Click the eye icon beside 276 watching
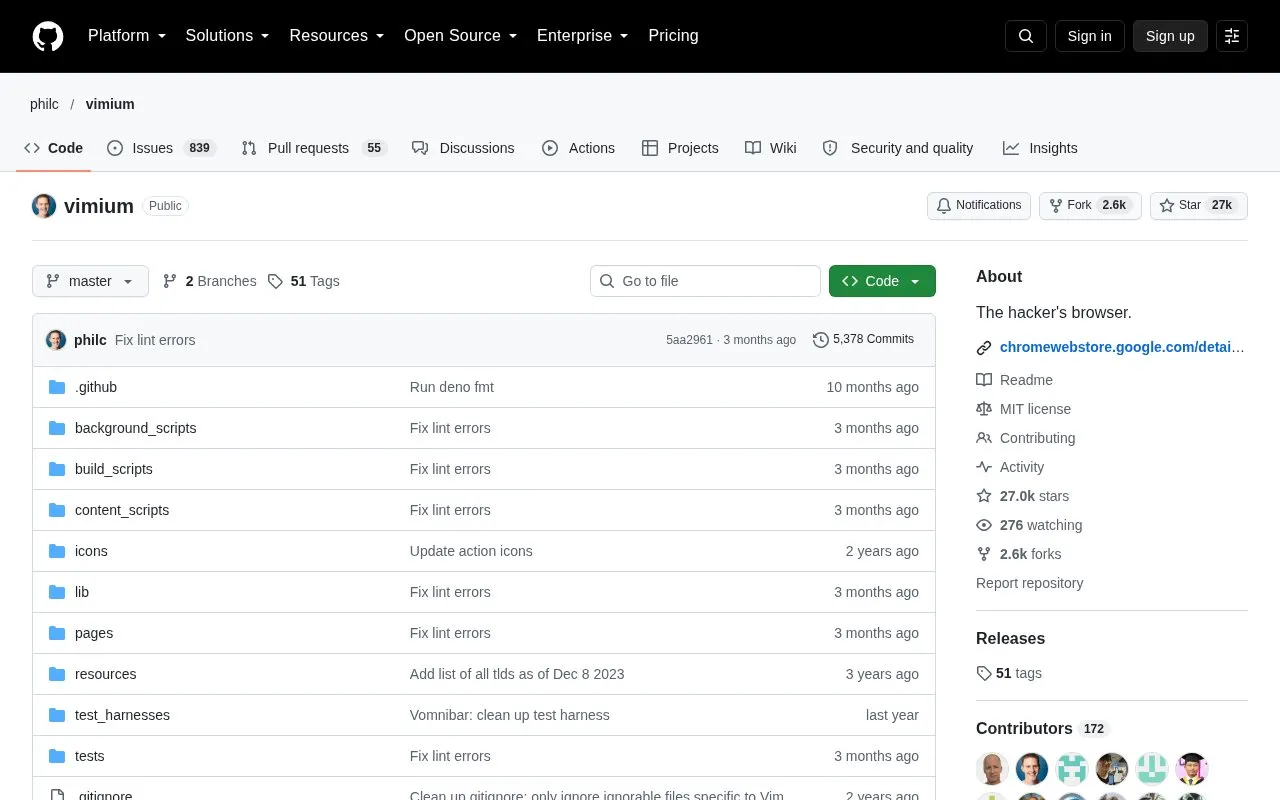This screenshot has width=1280, height=800. pyautogui.click(x=984, y=525)
